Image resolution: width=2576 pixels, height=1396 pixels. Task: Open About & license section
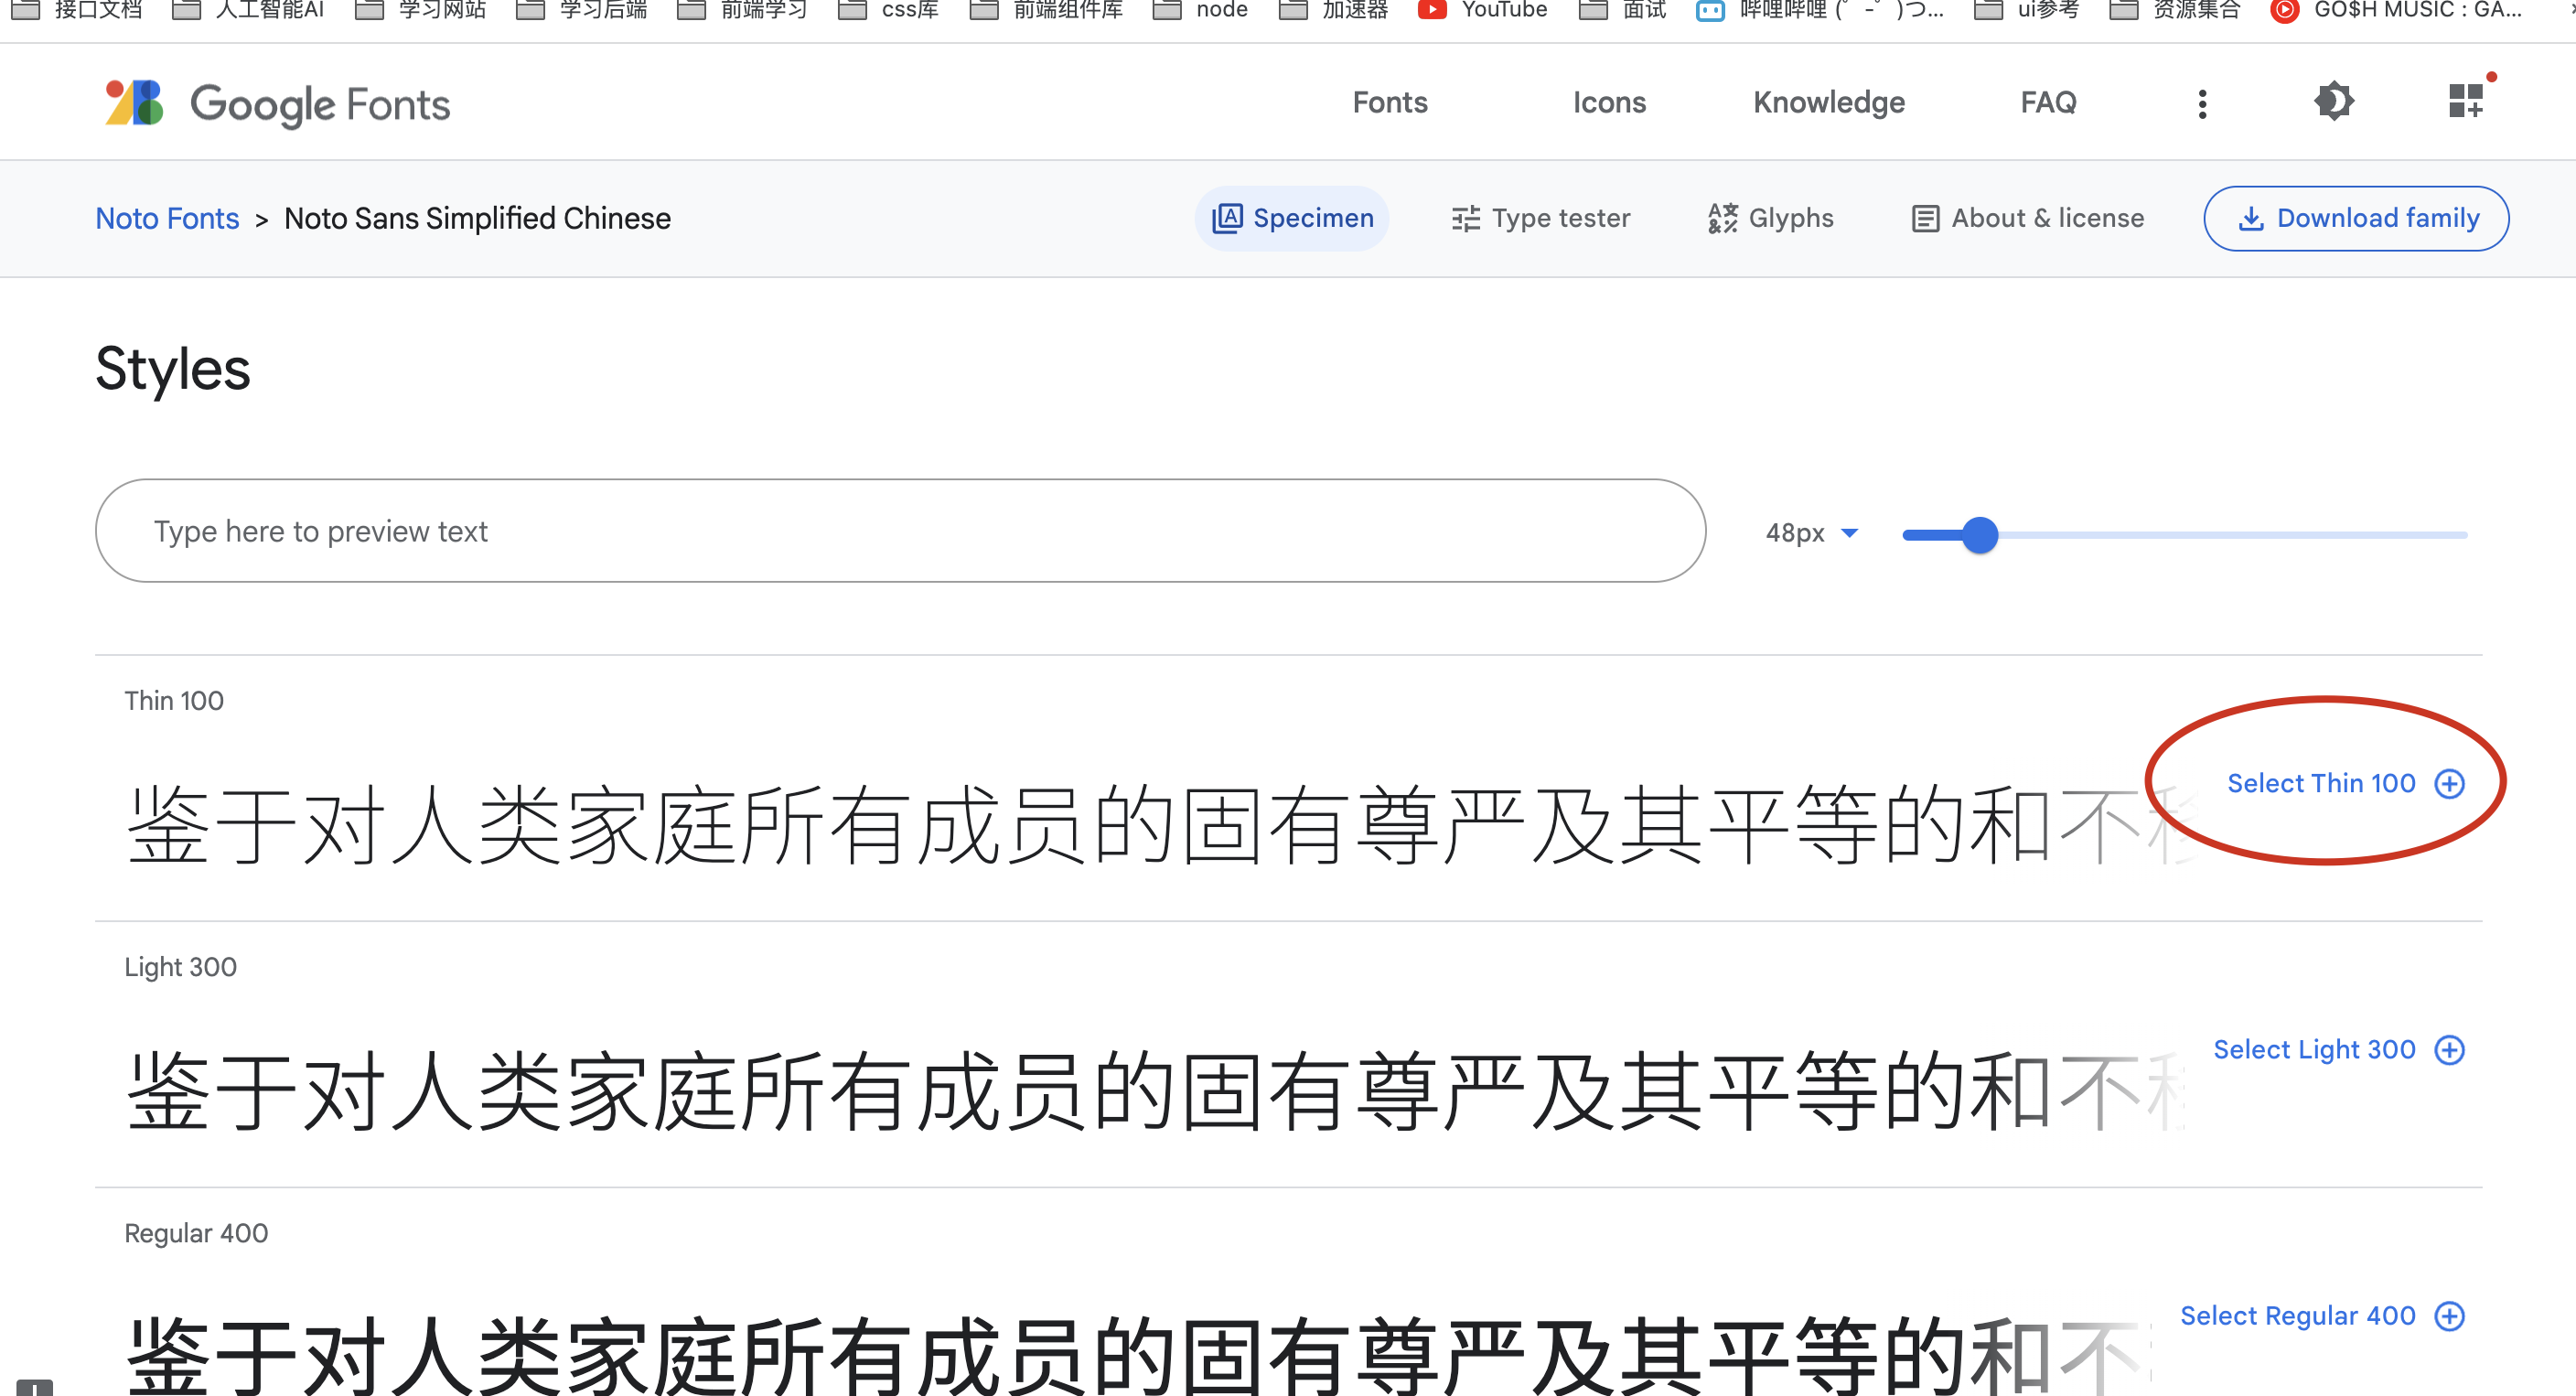(2026, 218)
